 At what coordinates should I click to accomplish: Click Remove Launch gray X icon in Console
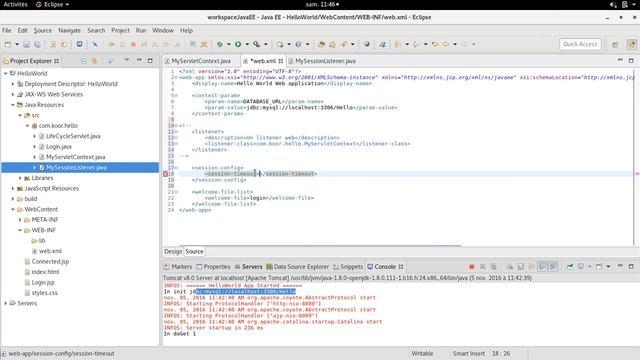point(482,267)
